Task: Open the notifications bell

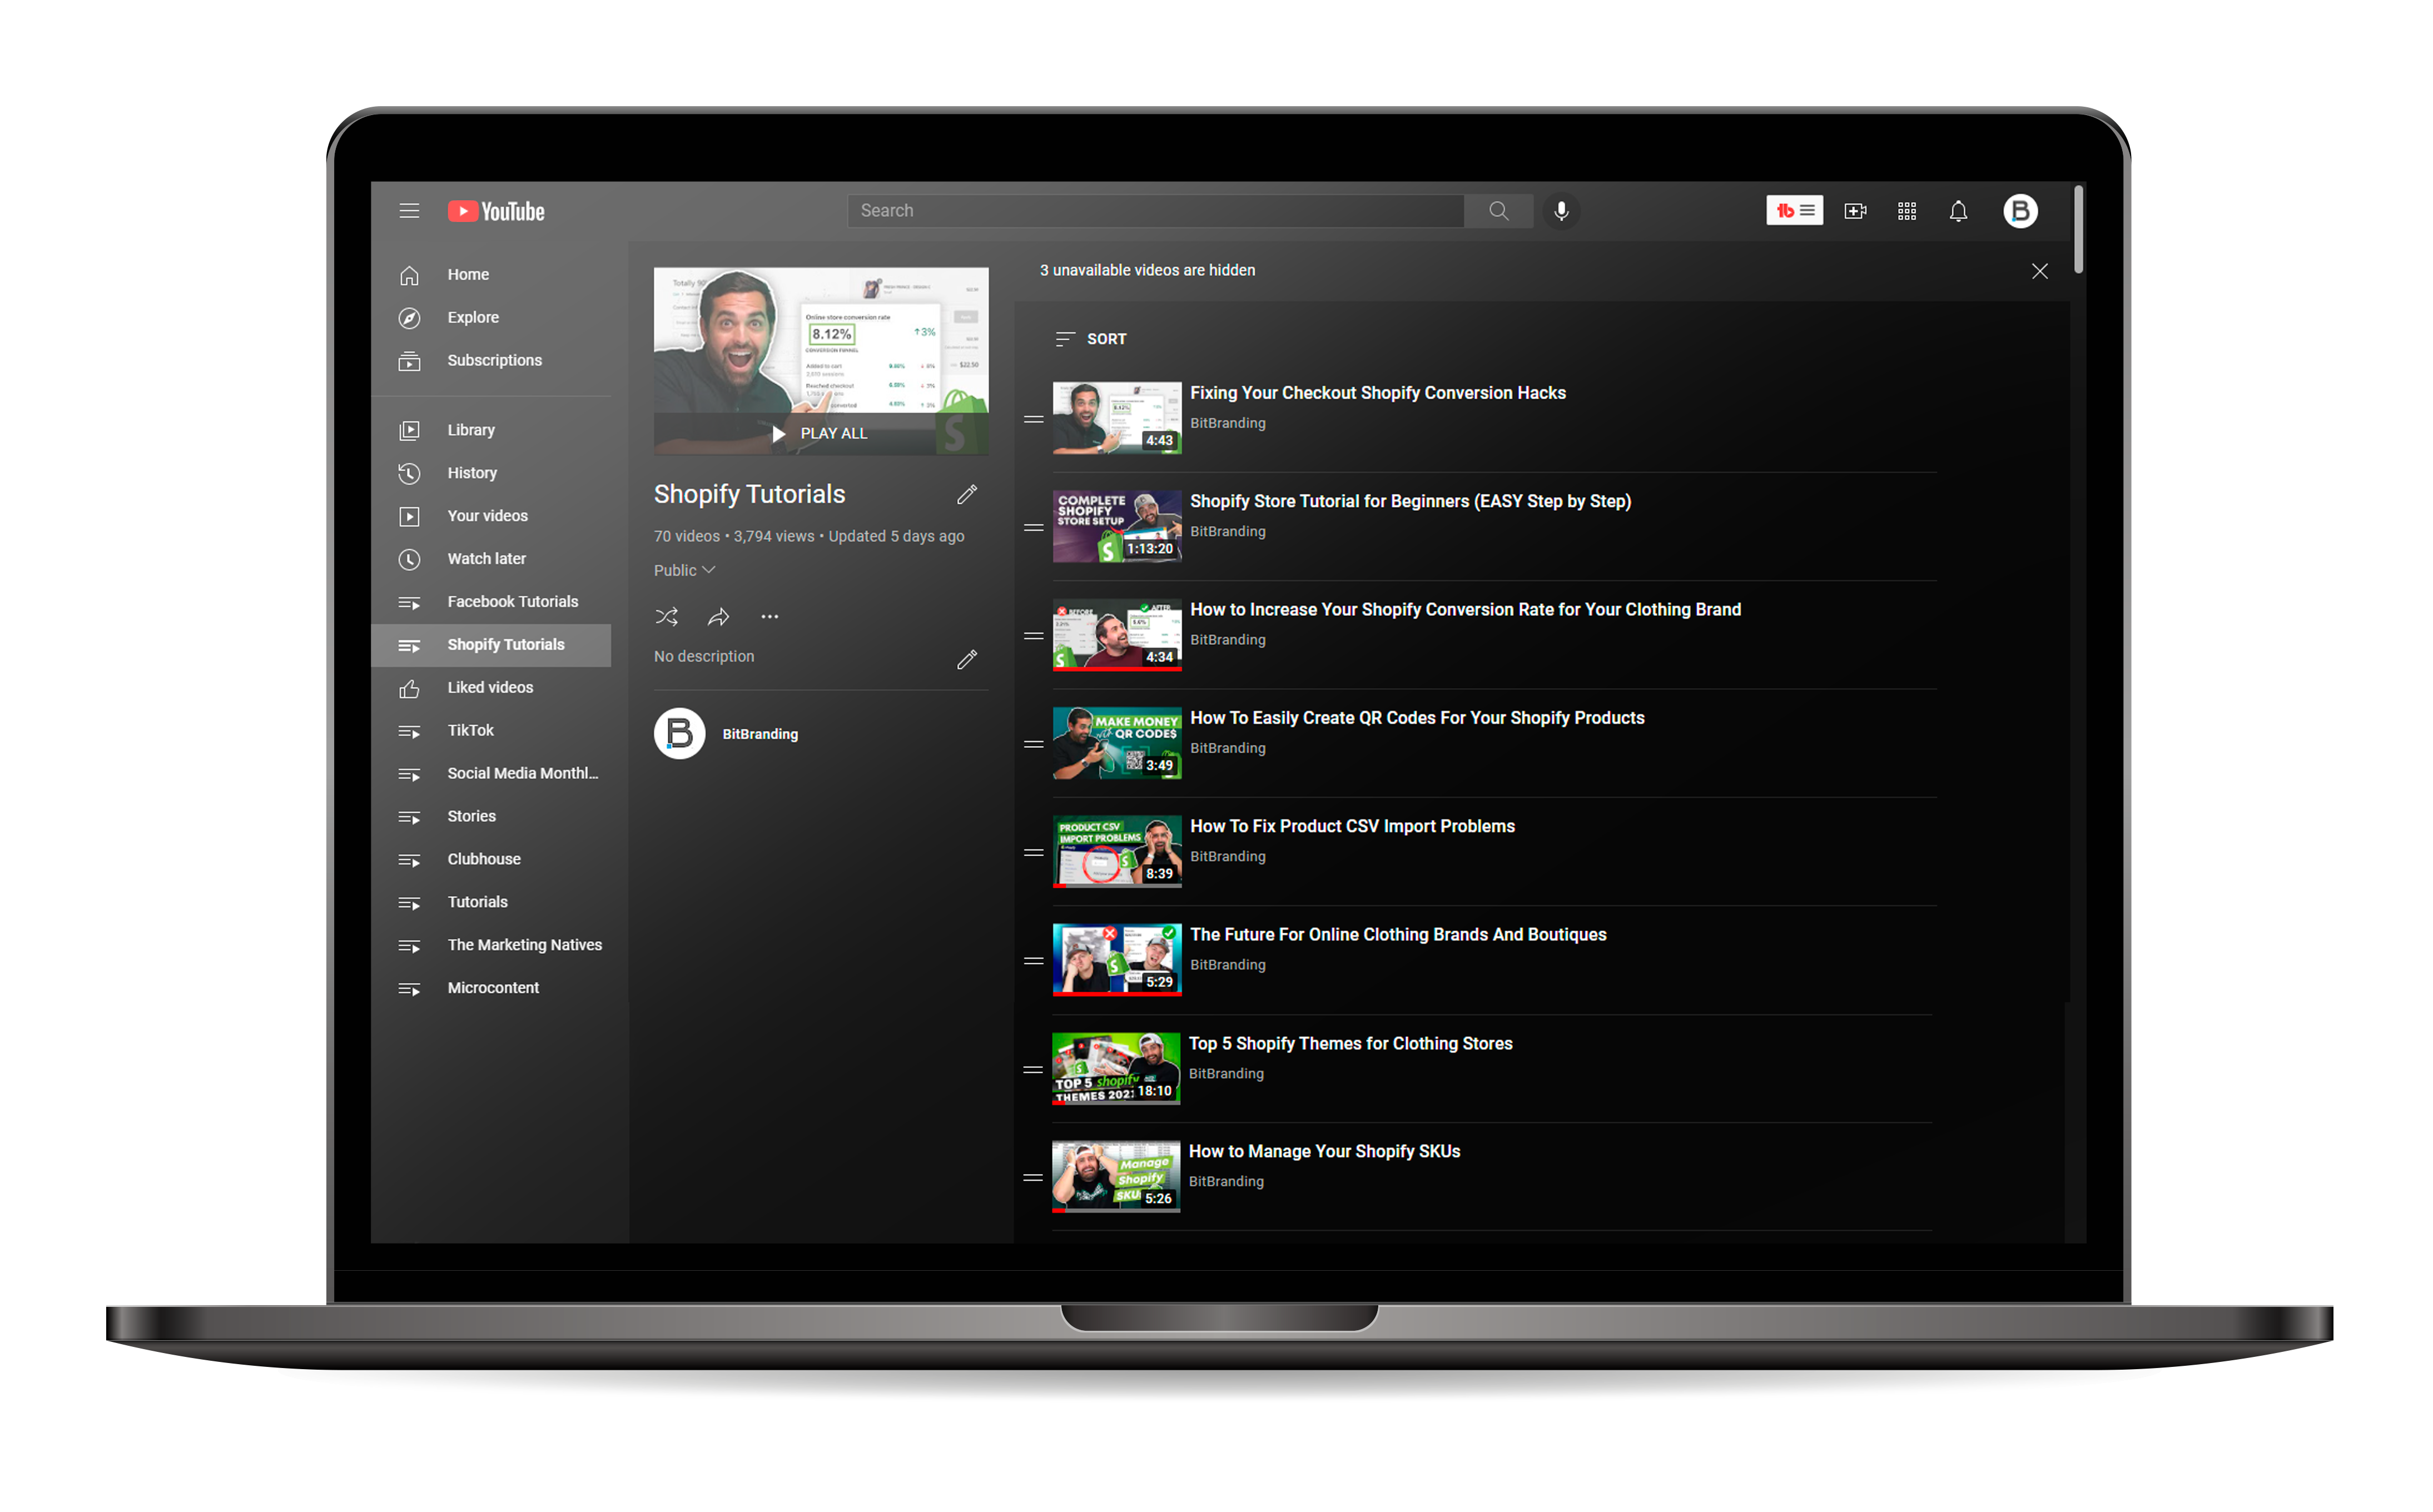Action: point(1958,211)
